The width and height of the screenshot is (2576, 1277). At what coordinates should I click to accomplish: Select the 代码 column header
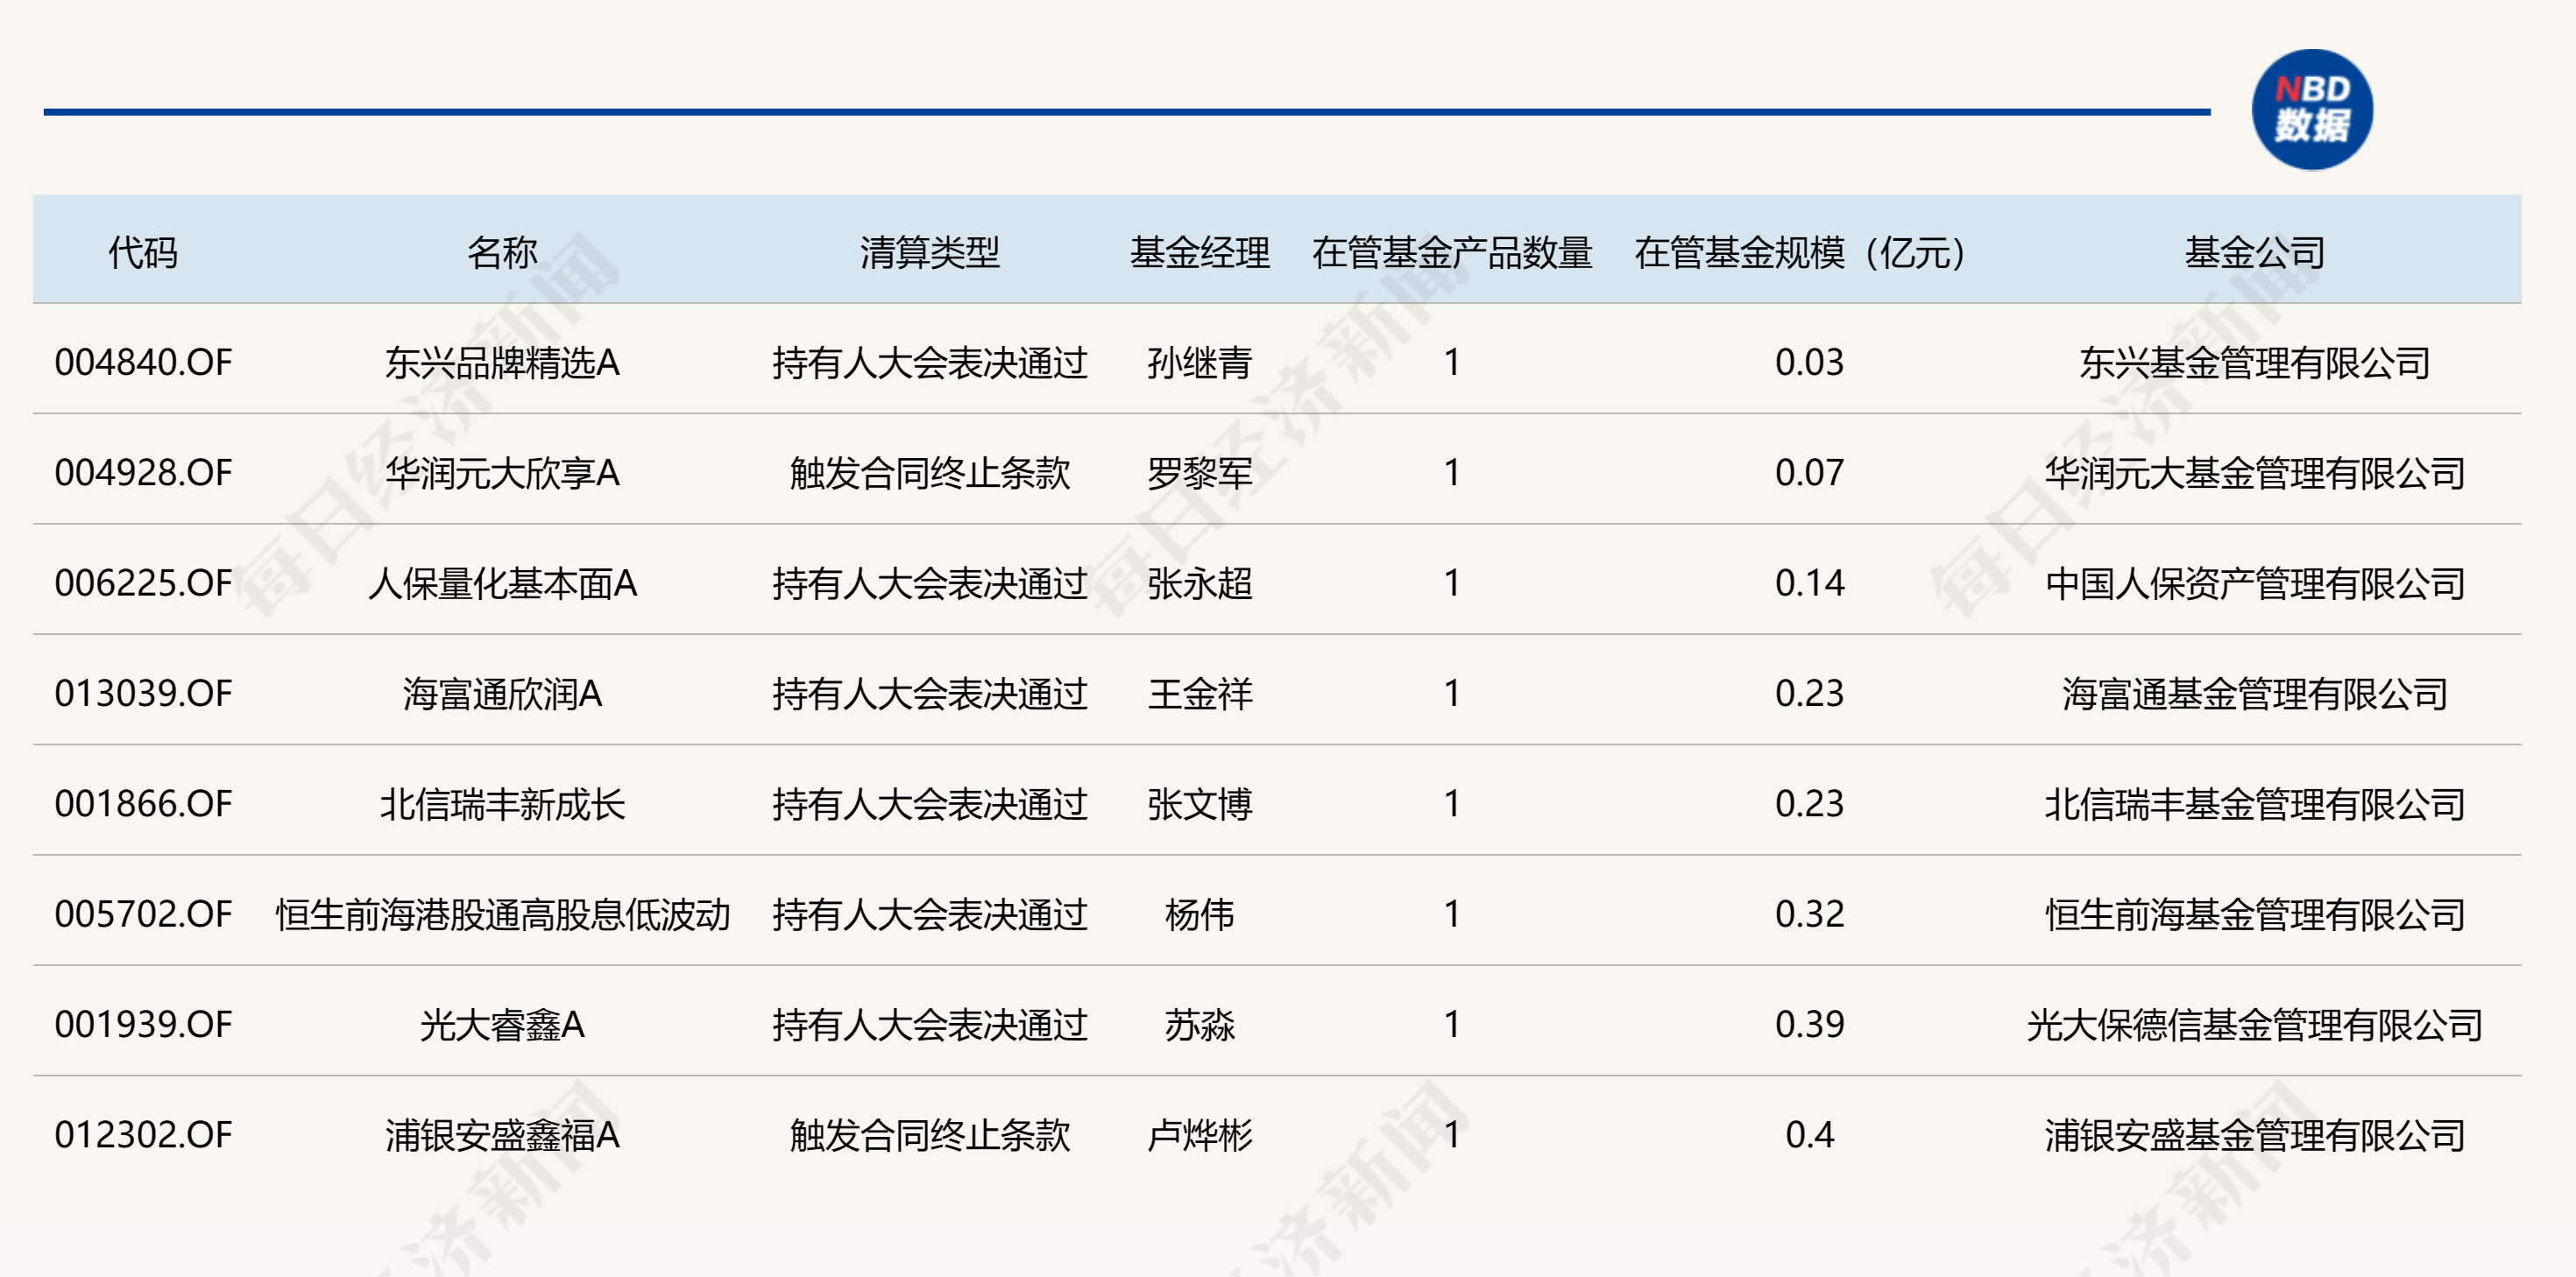143,252
